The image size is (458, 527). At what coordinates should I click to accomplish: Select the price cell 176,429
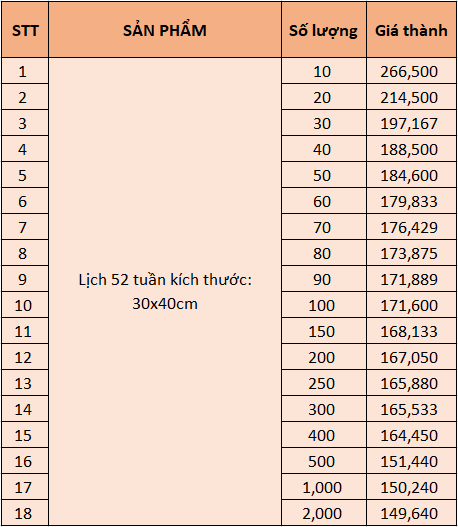point(411,227)
